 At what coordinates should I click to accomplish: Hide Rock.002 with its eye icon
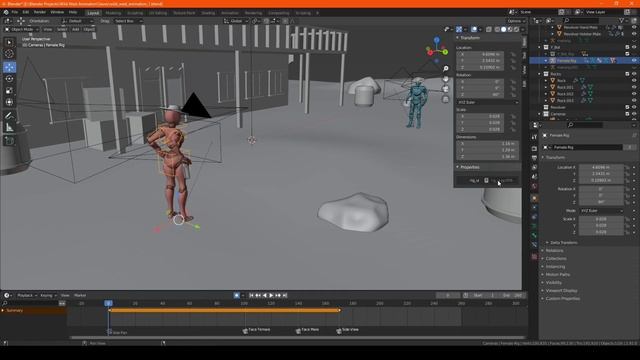pyautogui.click(x=634, y=93)
